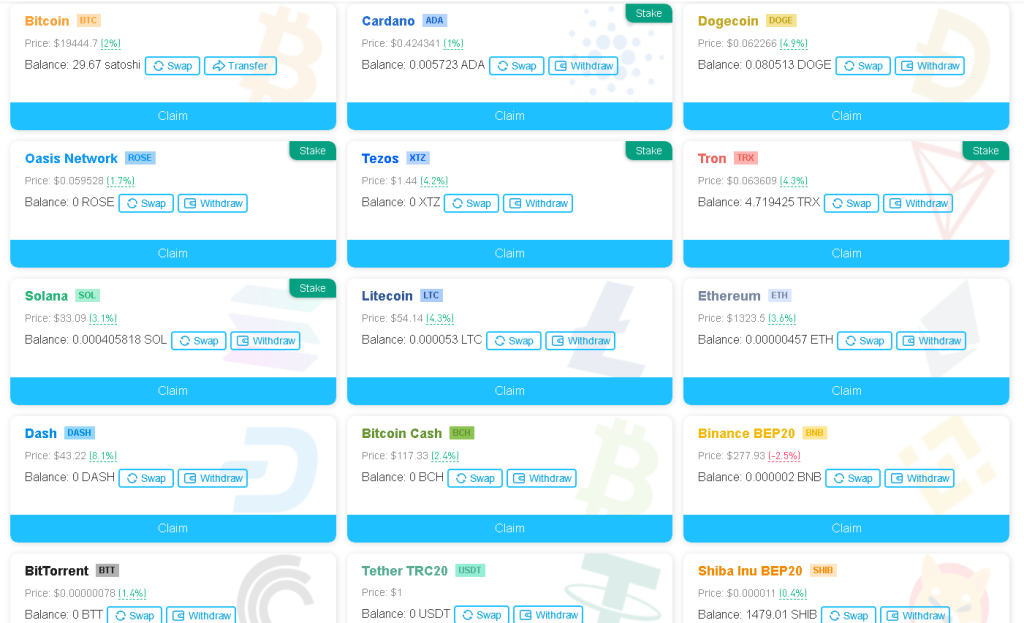Claim Ethereum reward

[846, 391]
